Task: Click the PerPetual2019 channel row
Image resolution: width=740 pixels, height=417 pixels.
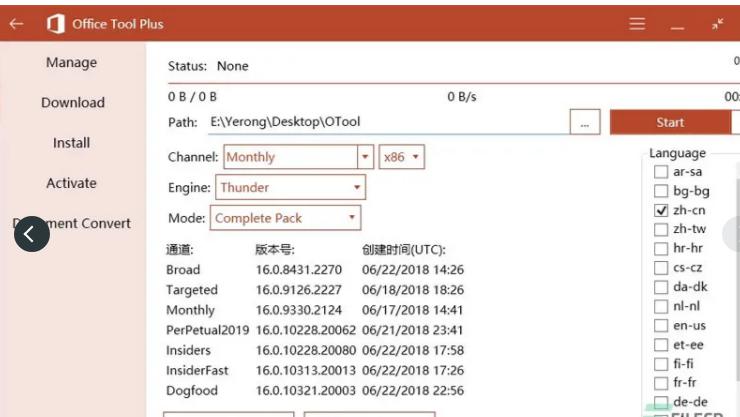Action: pos(315,330)
